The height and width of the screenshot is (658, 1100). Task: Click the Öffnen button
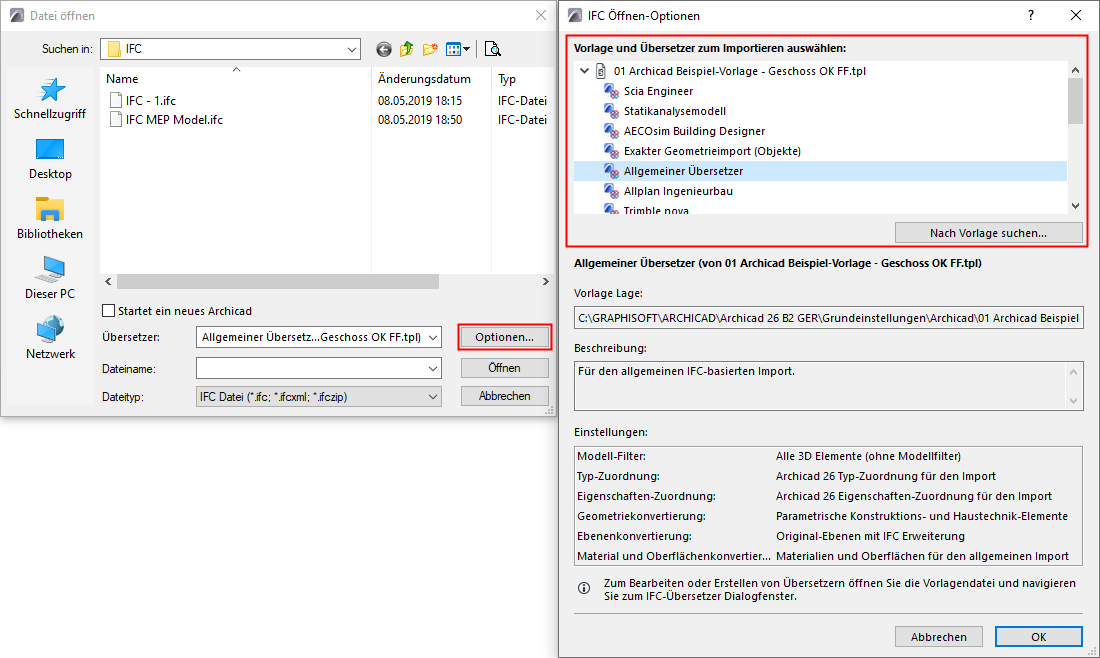[x=504, y=368]
